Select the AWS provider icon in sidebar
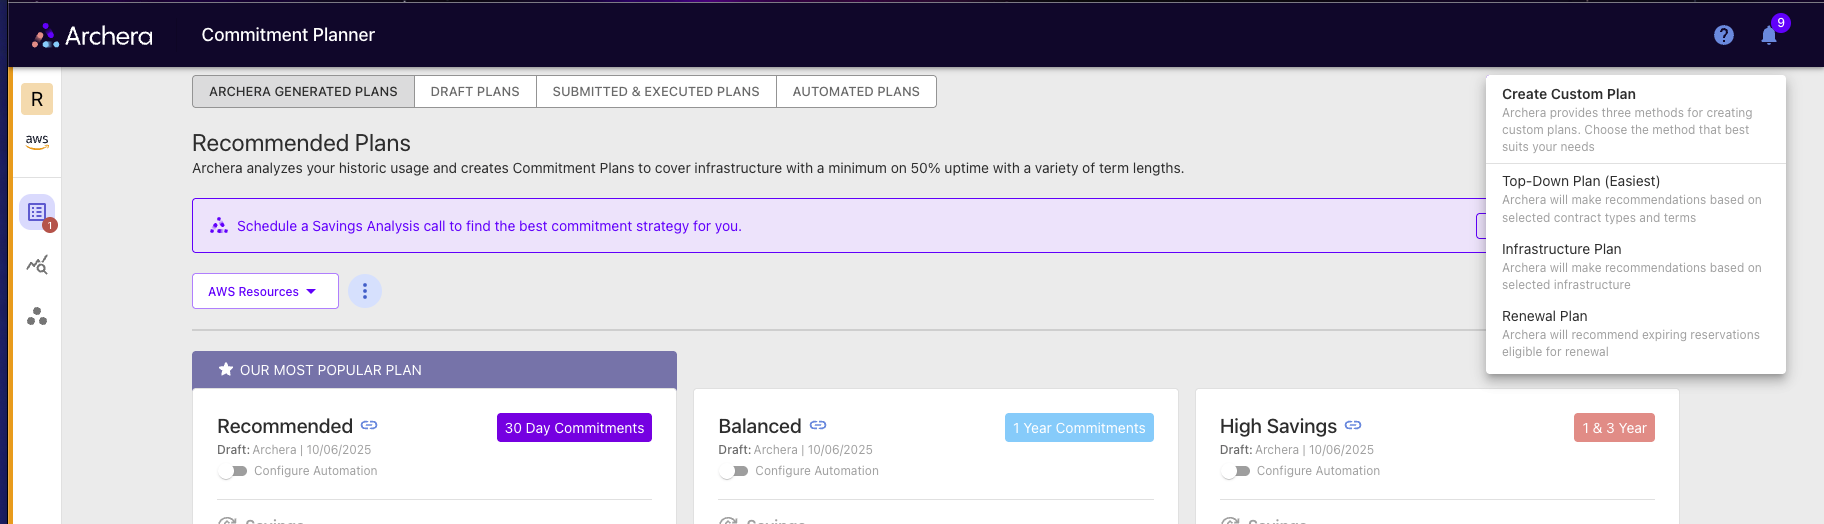Screen dimensions: 1824x524 pyautogui.click(x=37, y=142)
